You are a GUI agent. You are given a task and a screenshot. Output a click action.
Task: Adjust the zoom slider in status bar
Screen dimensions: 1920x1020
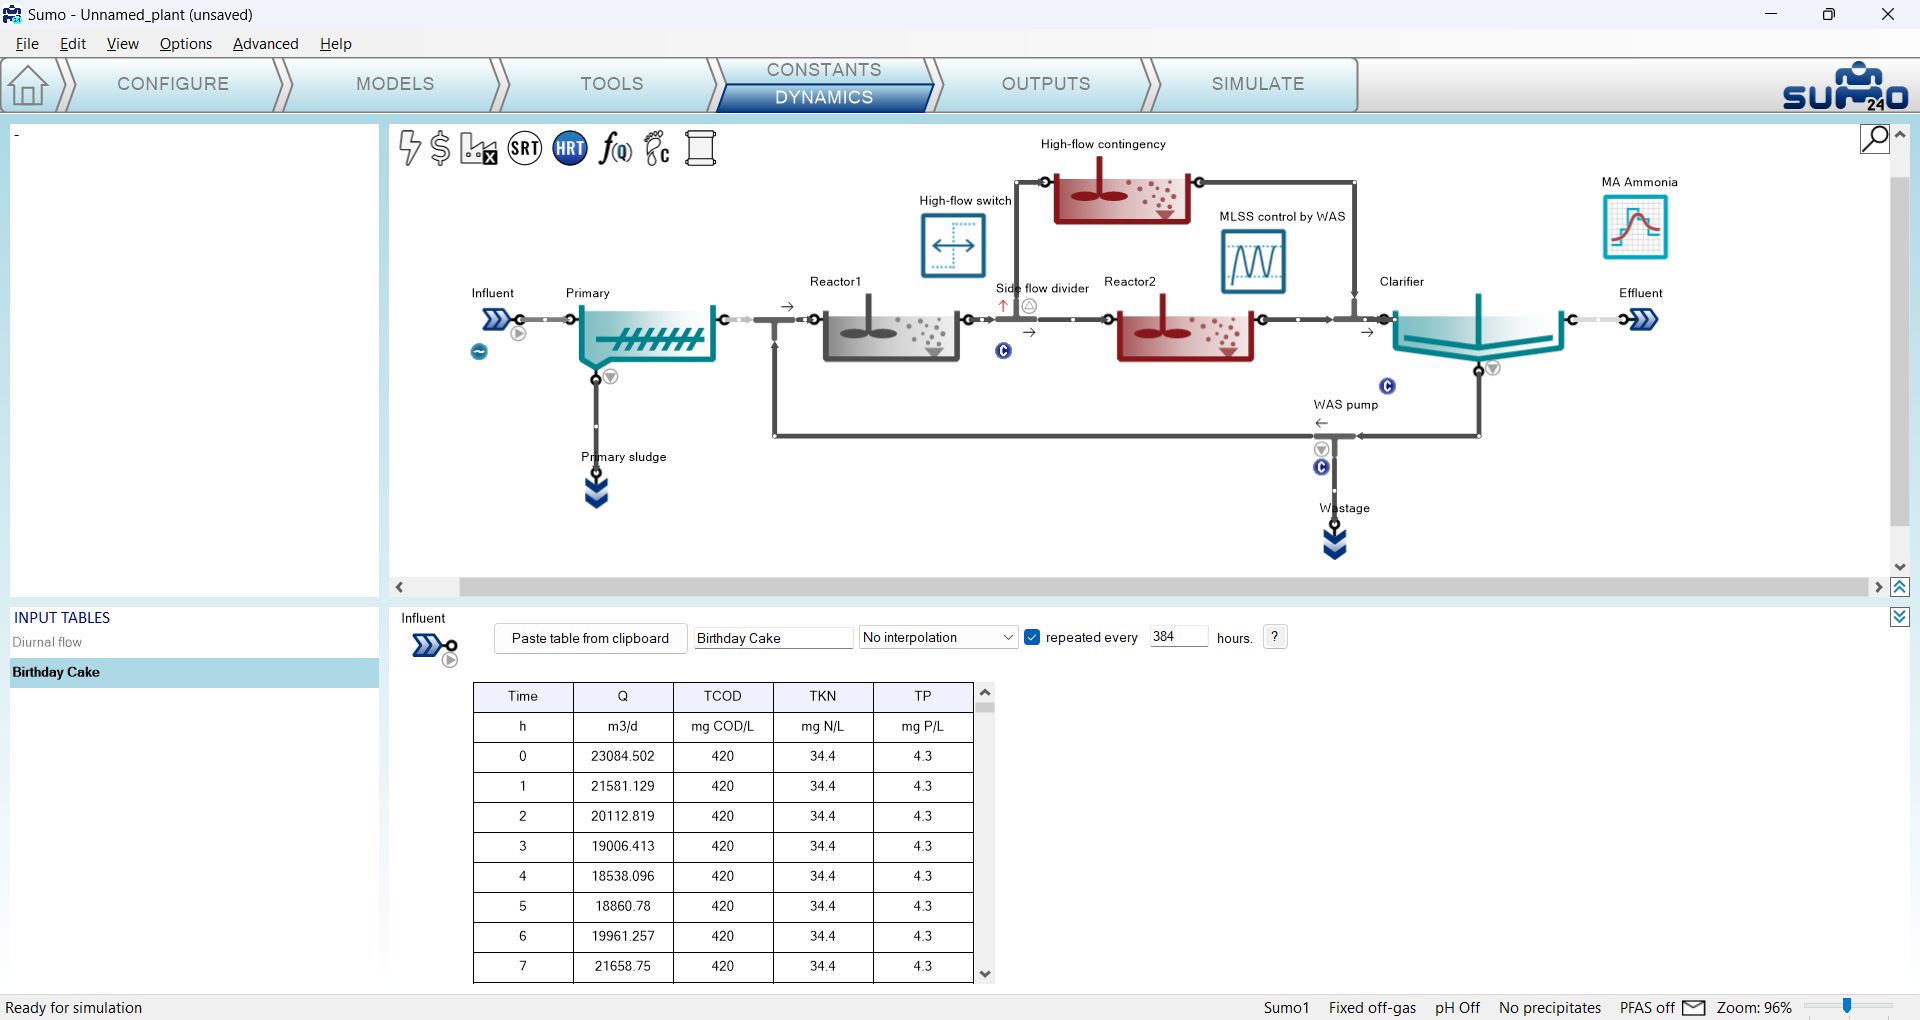1847,1007
